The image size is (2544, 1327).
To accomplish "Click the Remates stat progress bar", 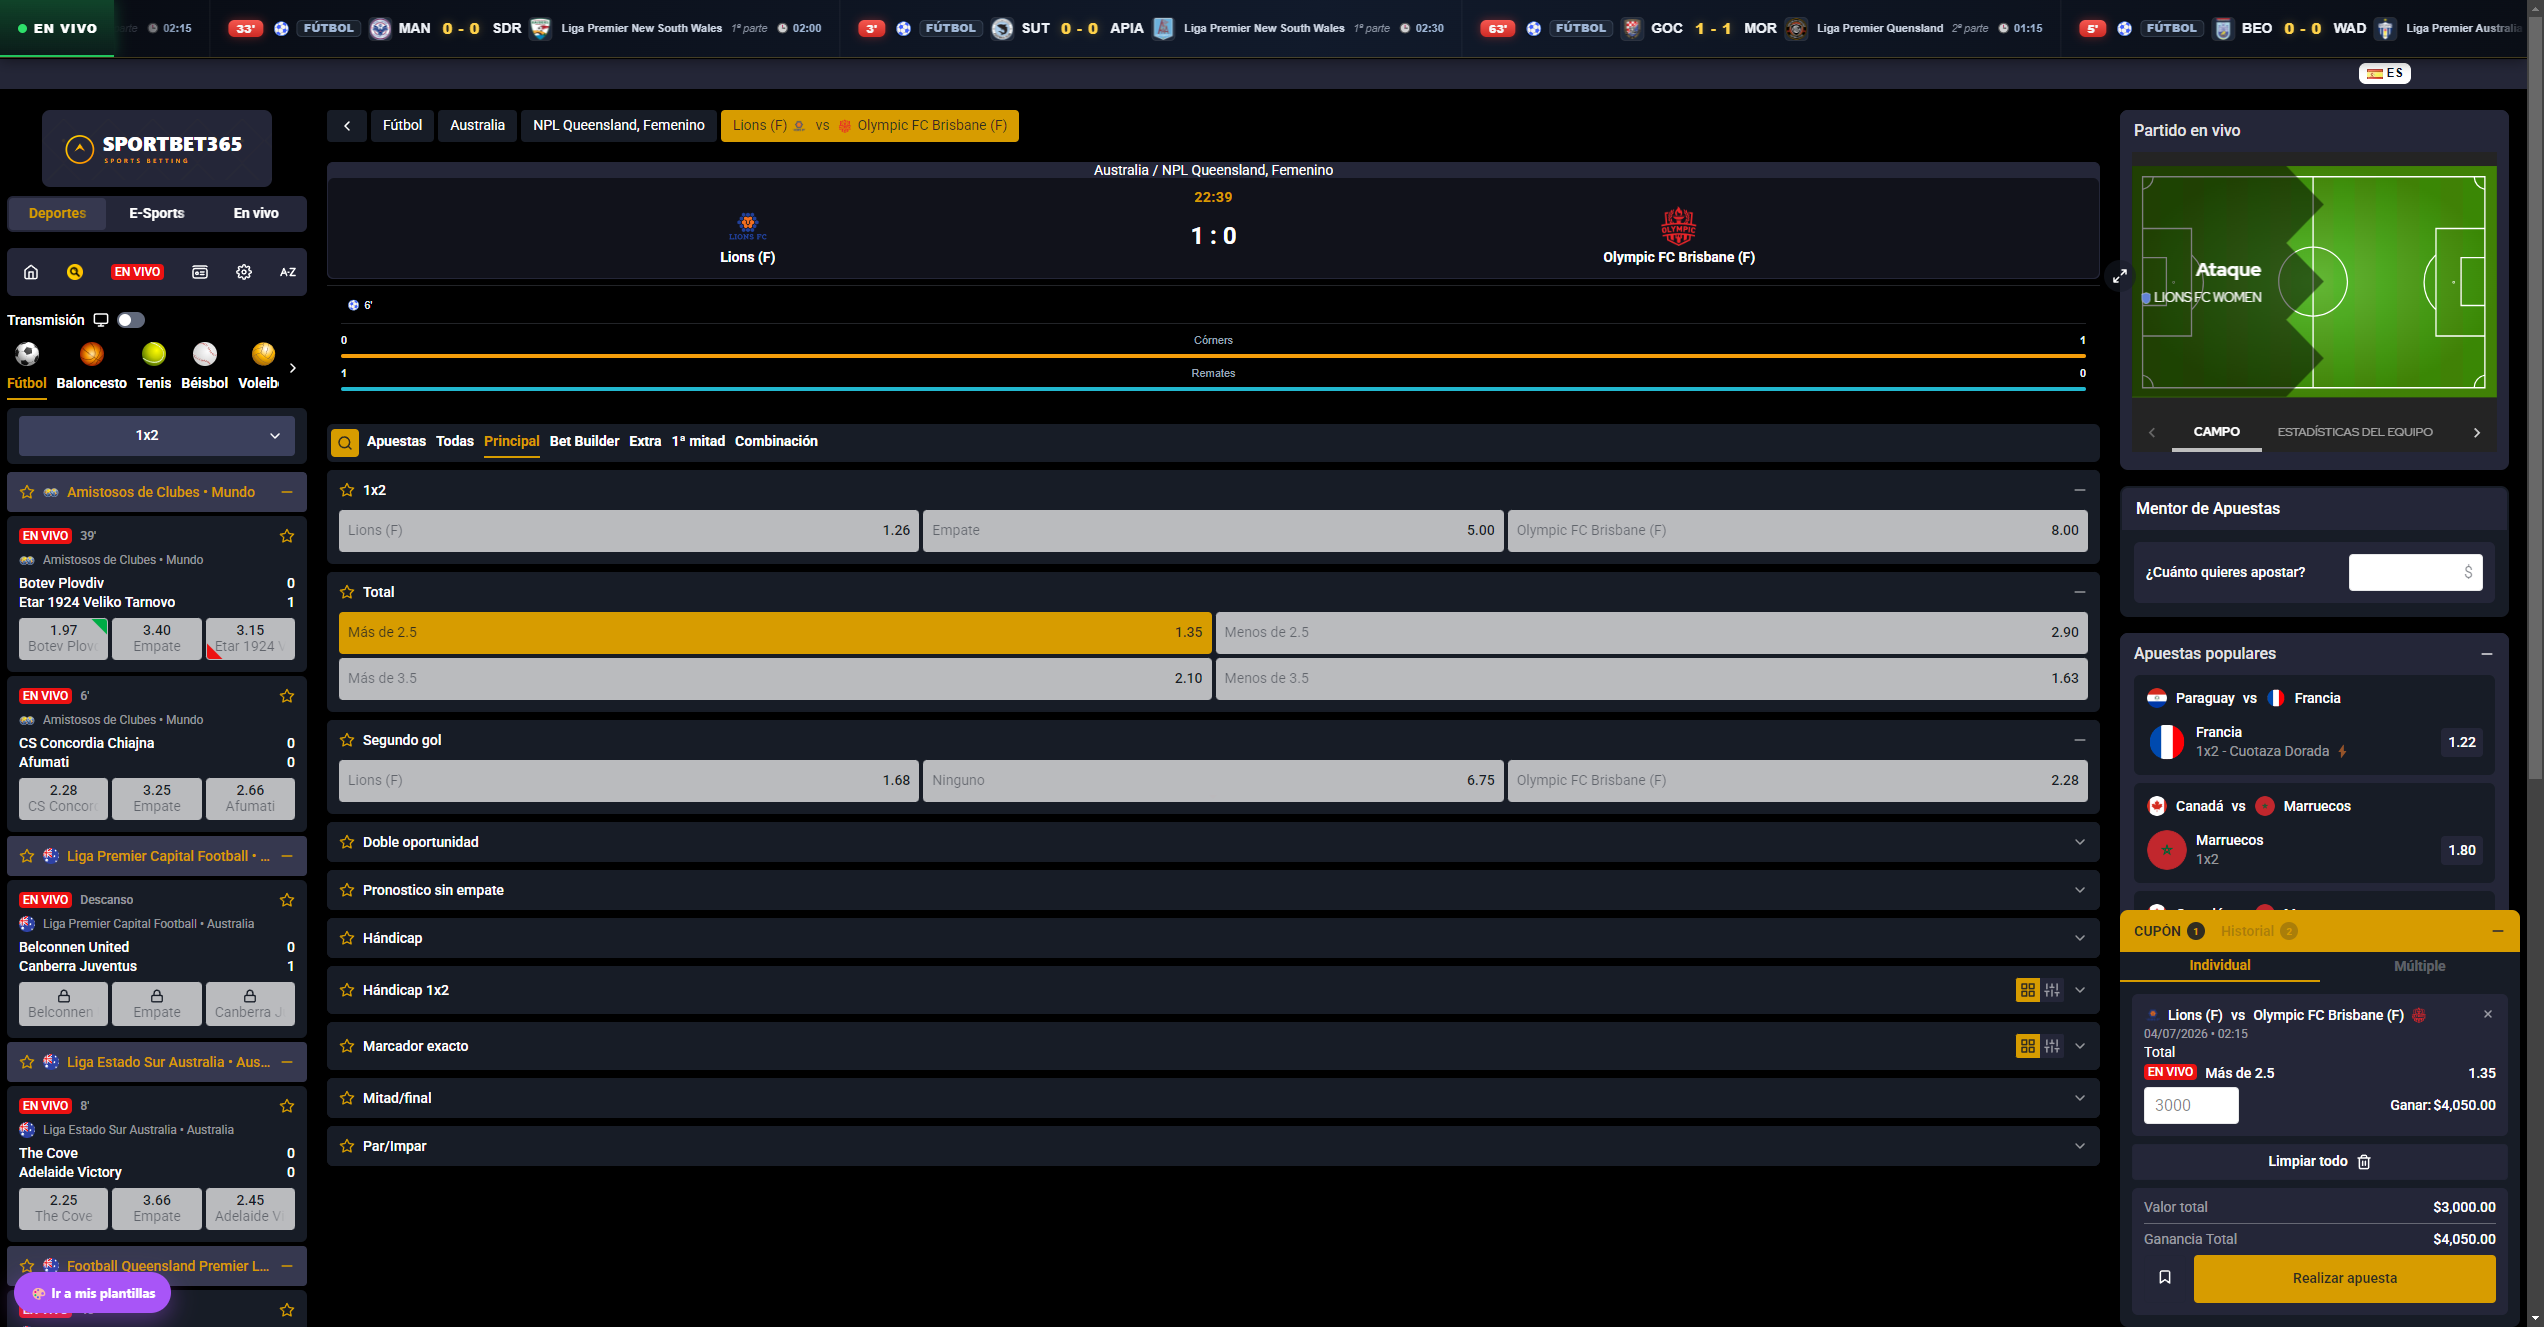I will [1213, 388].
